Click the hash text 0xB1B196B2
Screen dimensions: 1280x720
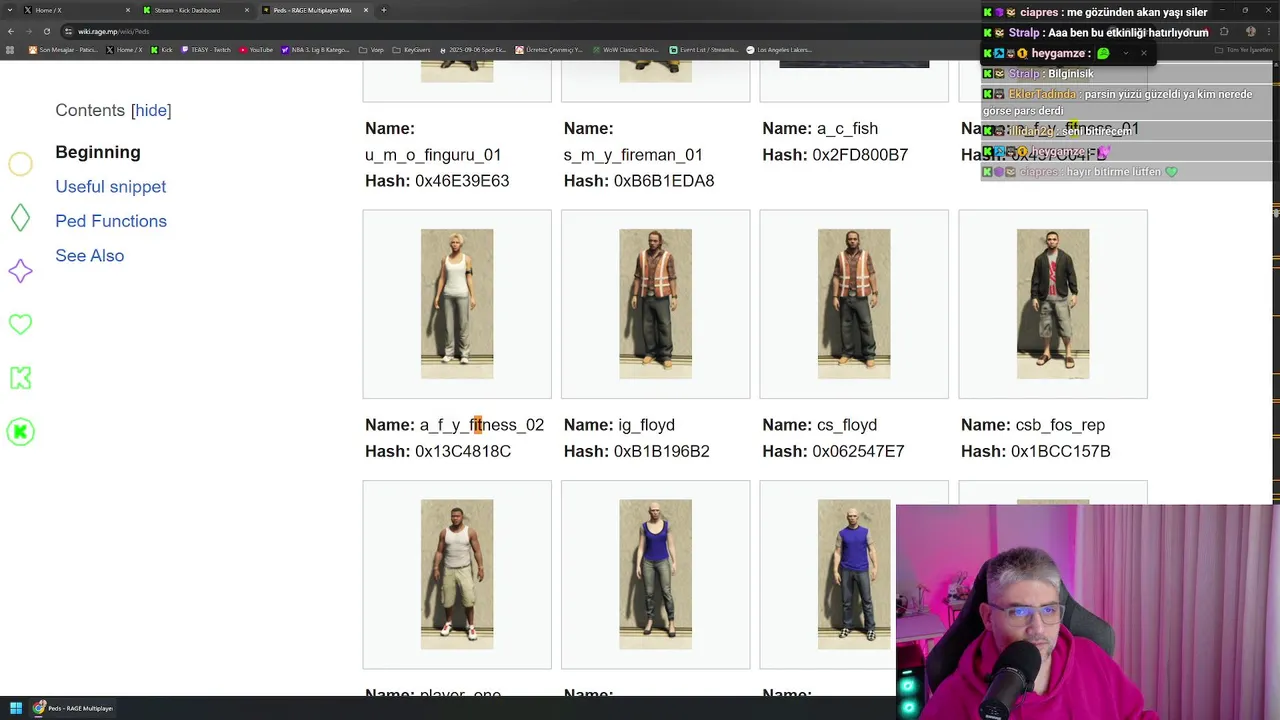click(x=662, y=452)
